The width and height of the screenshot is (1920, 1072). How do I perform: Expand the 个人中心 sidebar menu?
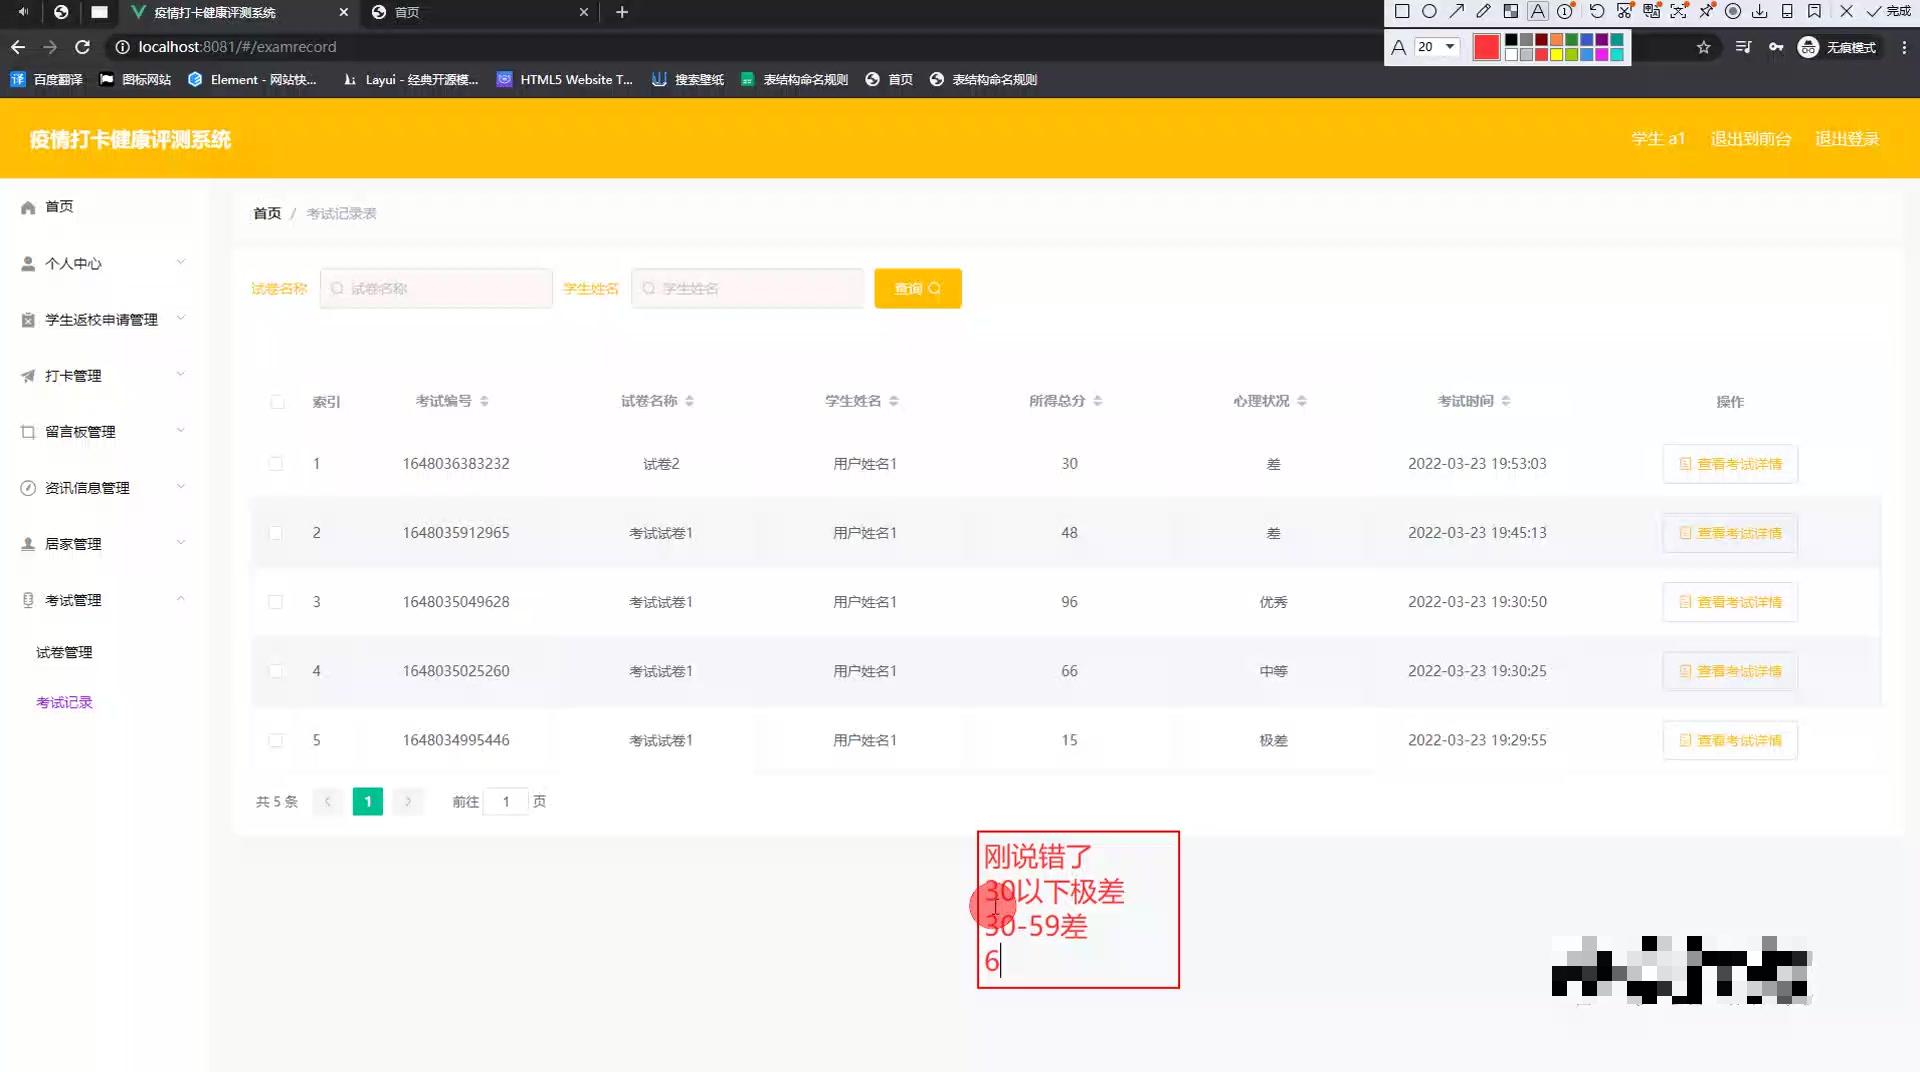pos(104,263)
